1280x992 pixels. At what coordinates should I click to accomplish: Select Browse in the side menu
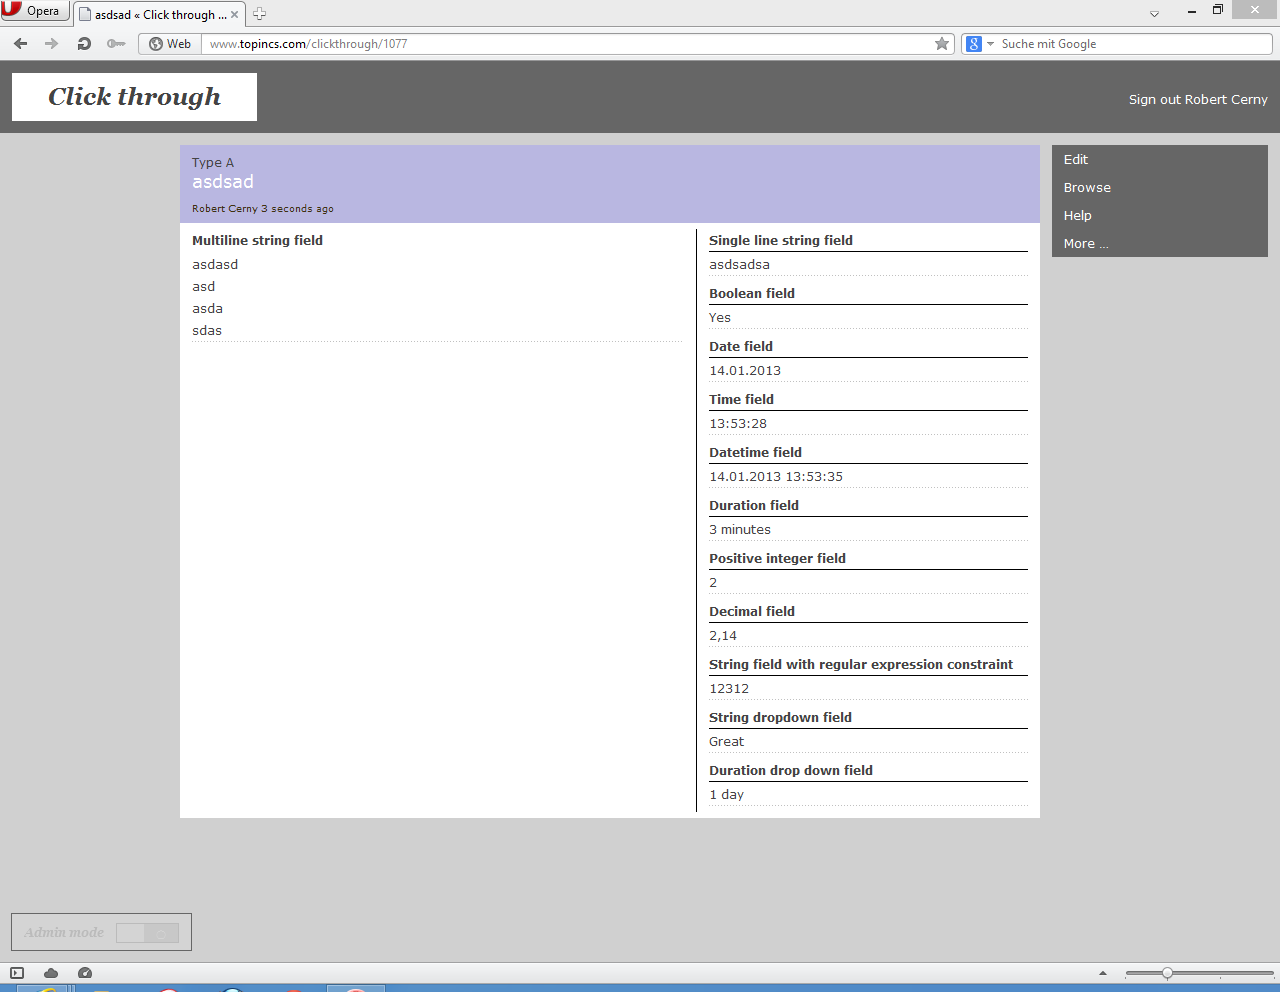tap(1087, 188)
